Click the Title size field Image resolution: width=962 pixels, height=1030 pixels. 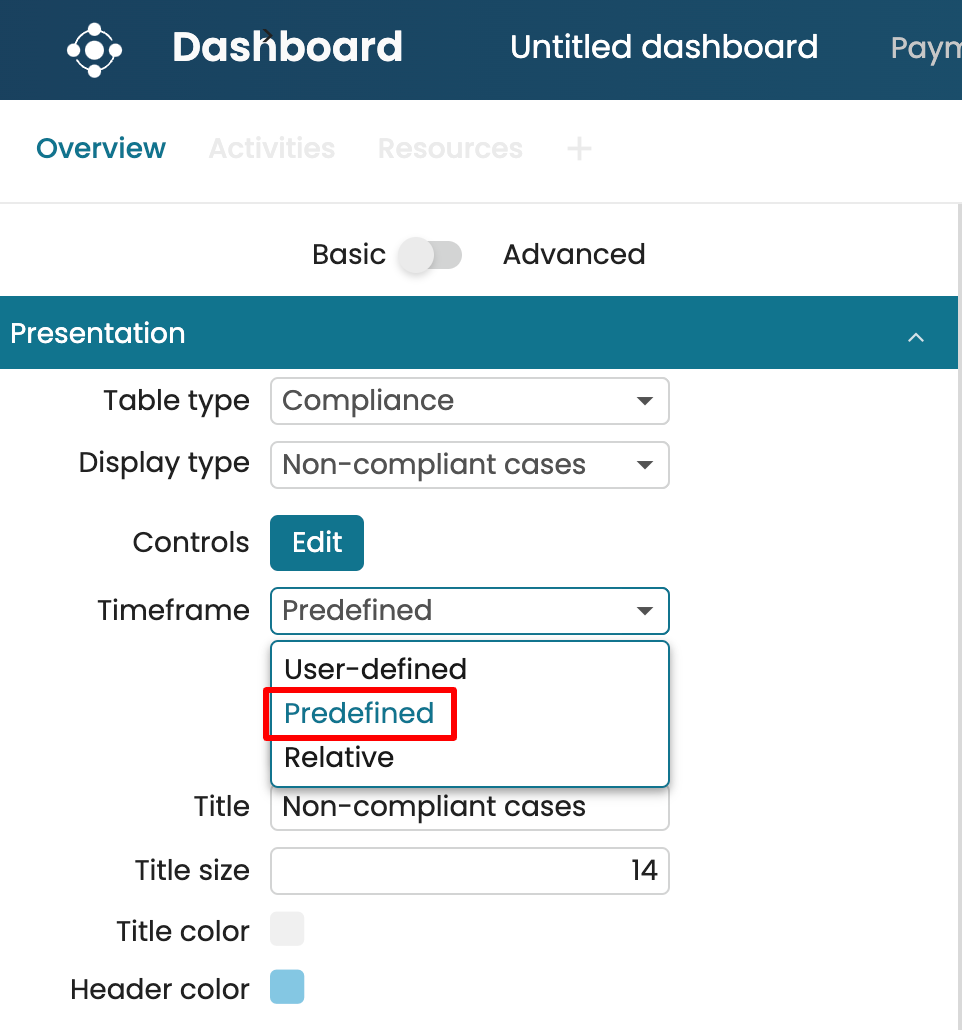(469, 871)
